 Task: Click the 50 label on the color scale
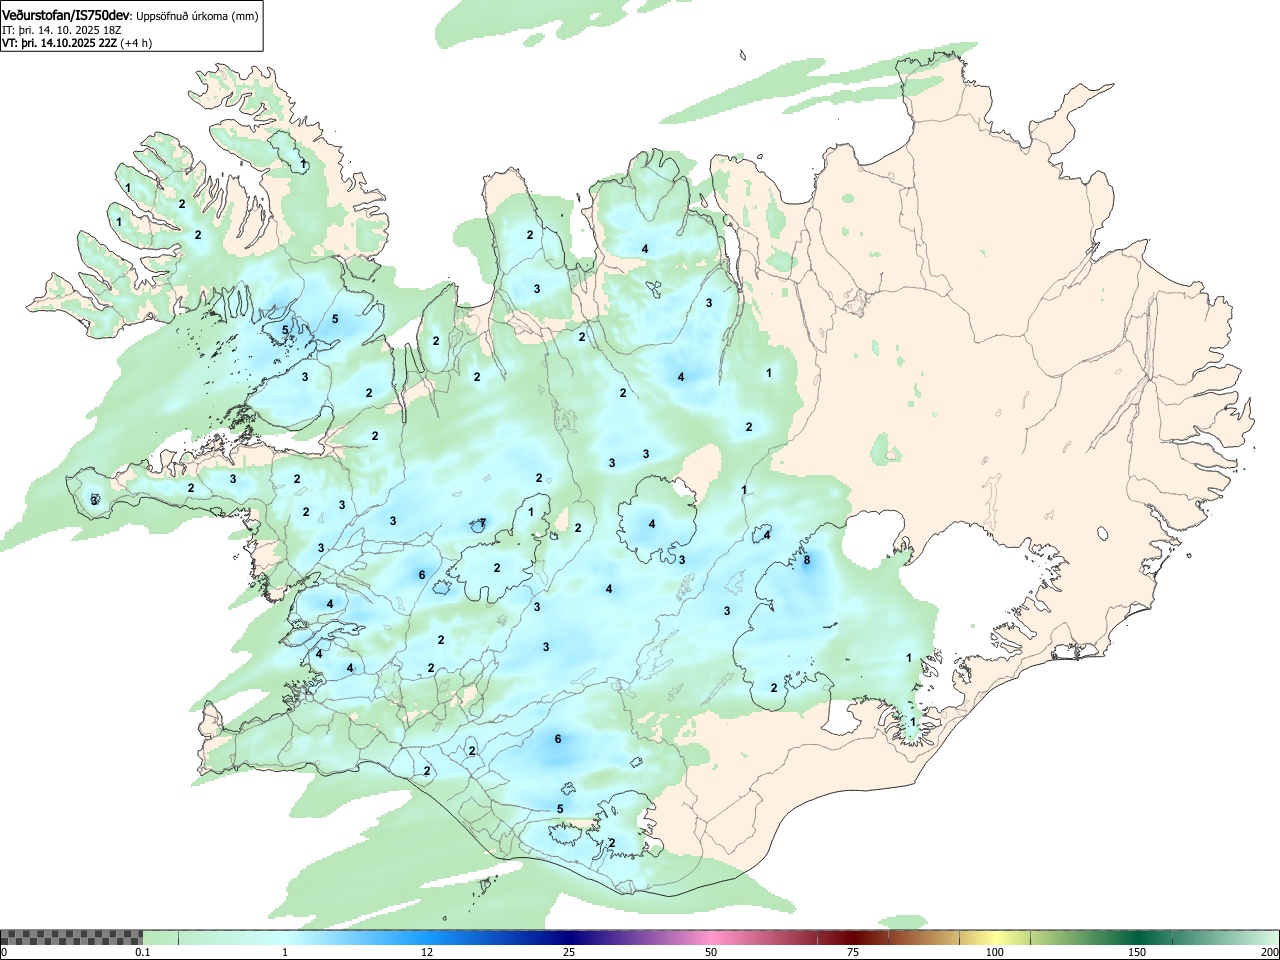click(x=711, y=952)
